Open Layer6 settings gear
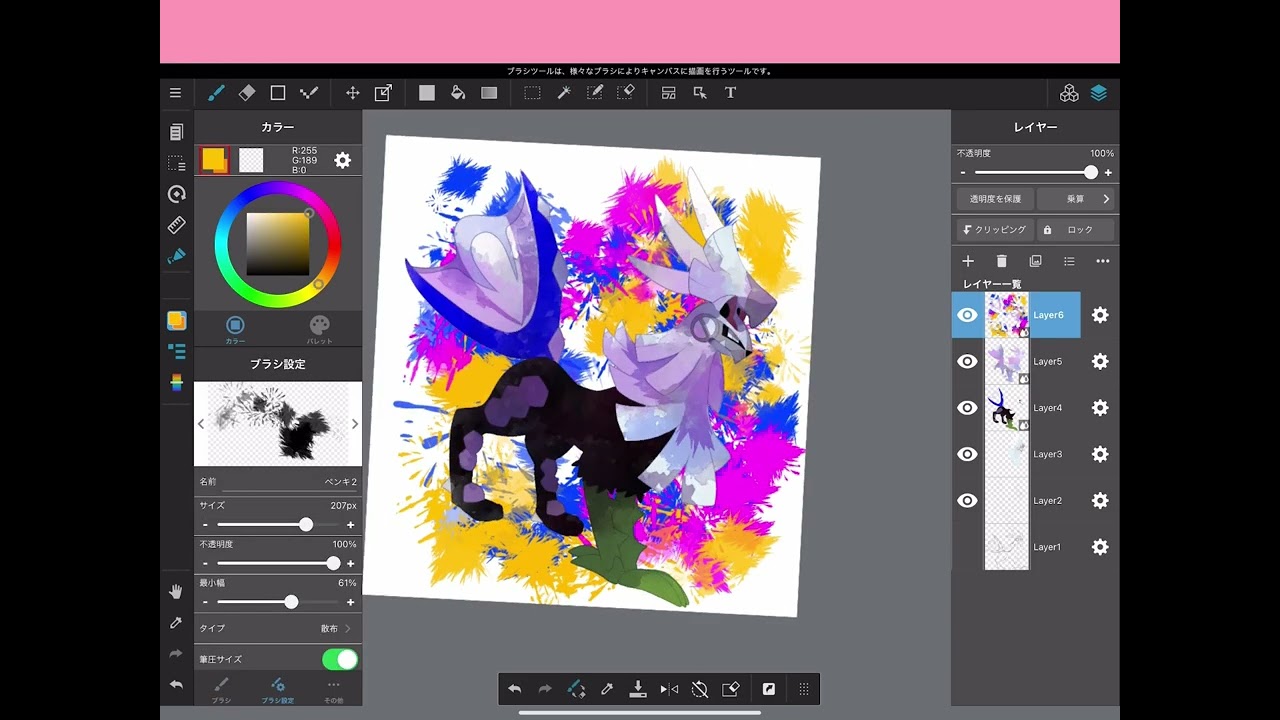 [1100, 315]
